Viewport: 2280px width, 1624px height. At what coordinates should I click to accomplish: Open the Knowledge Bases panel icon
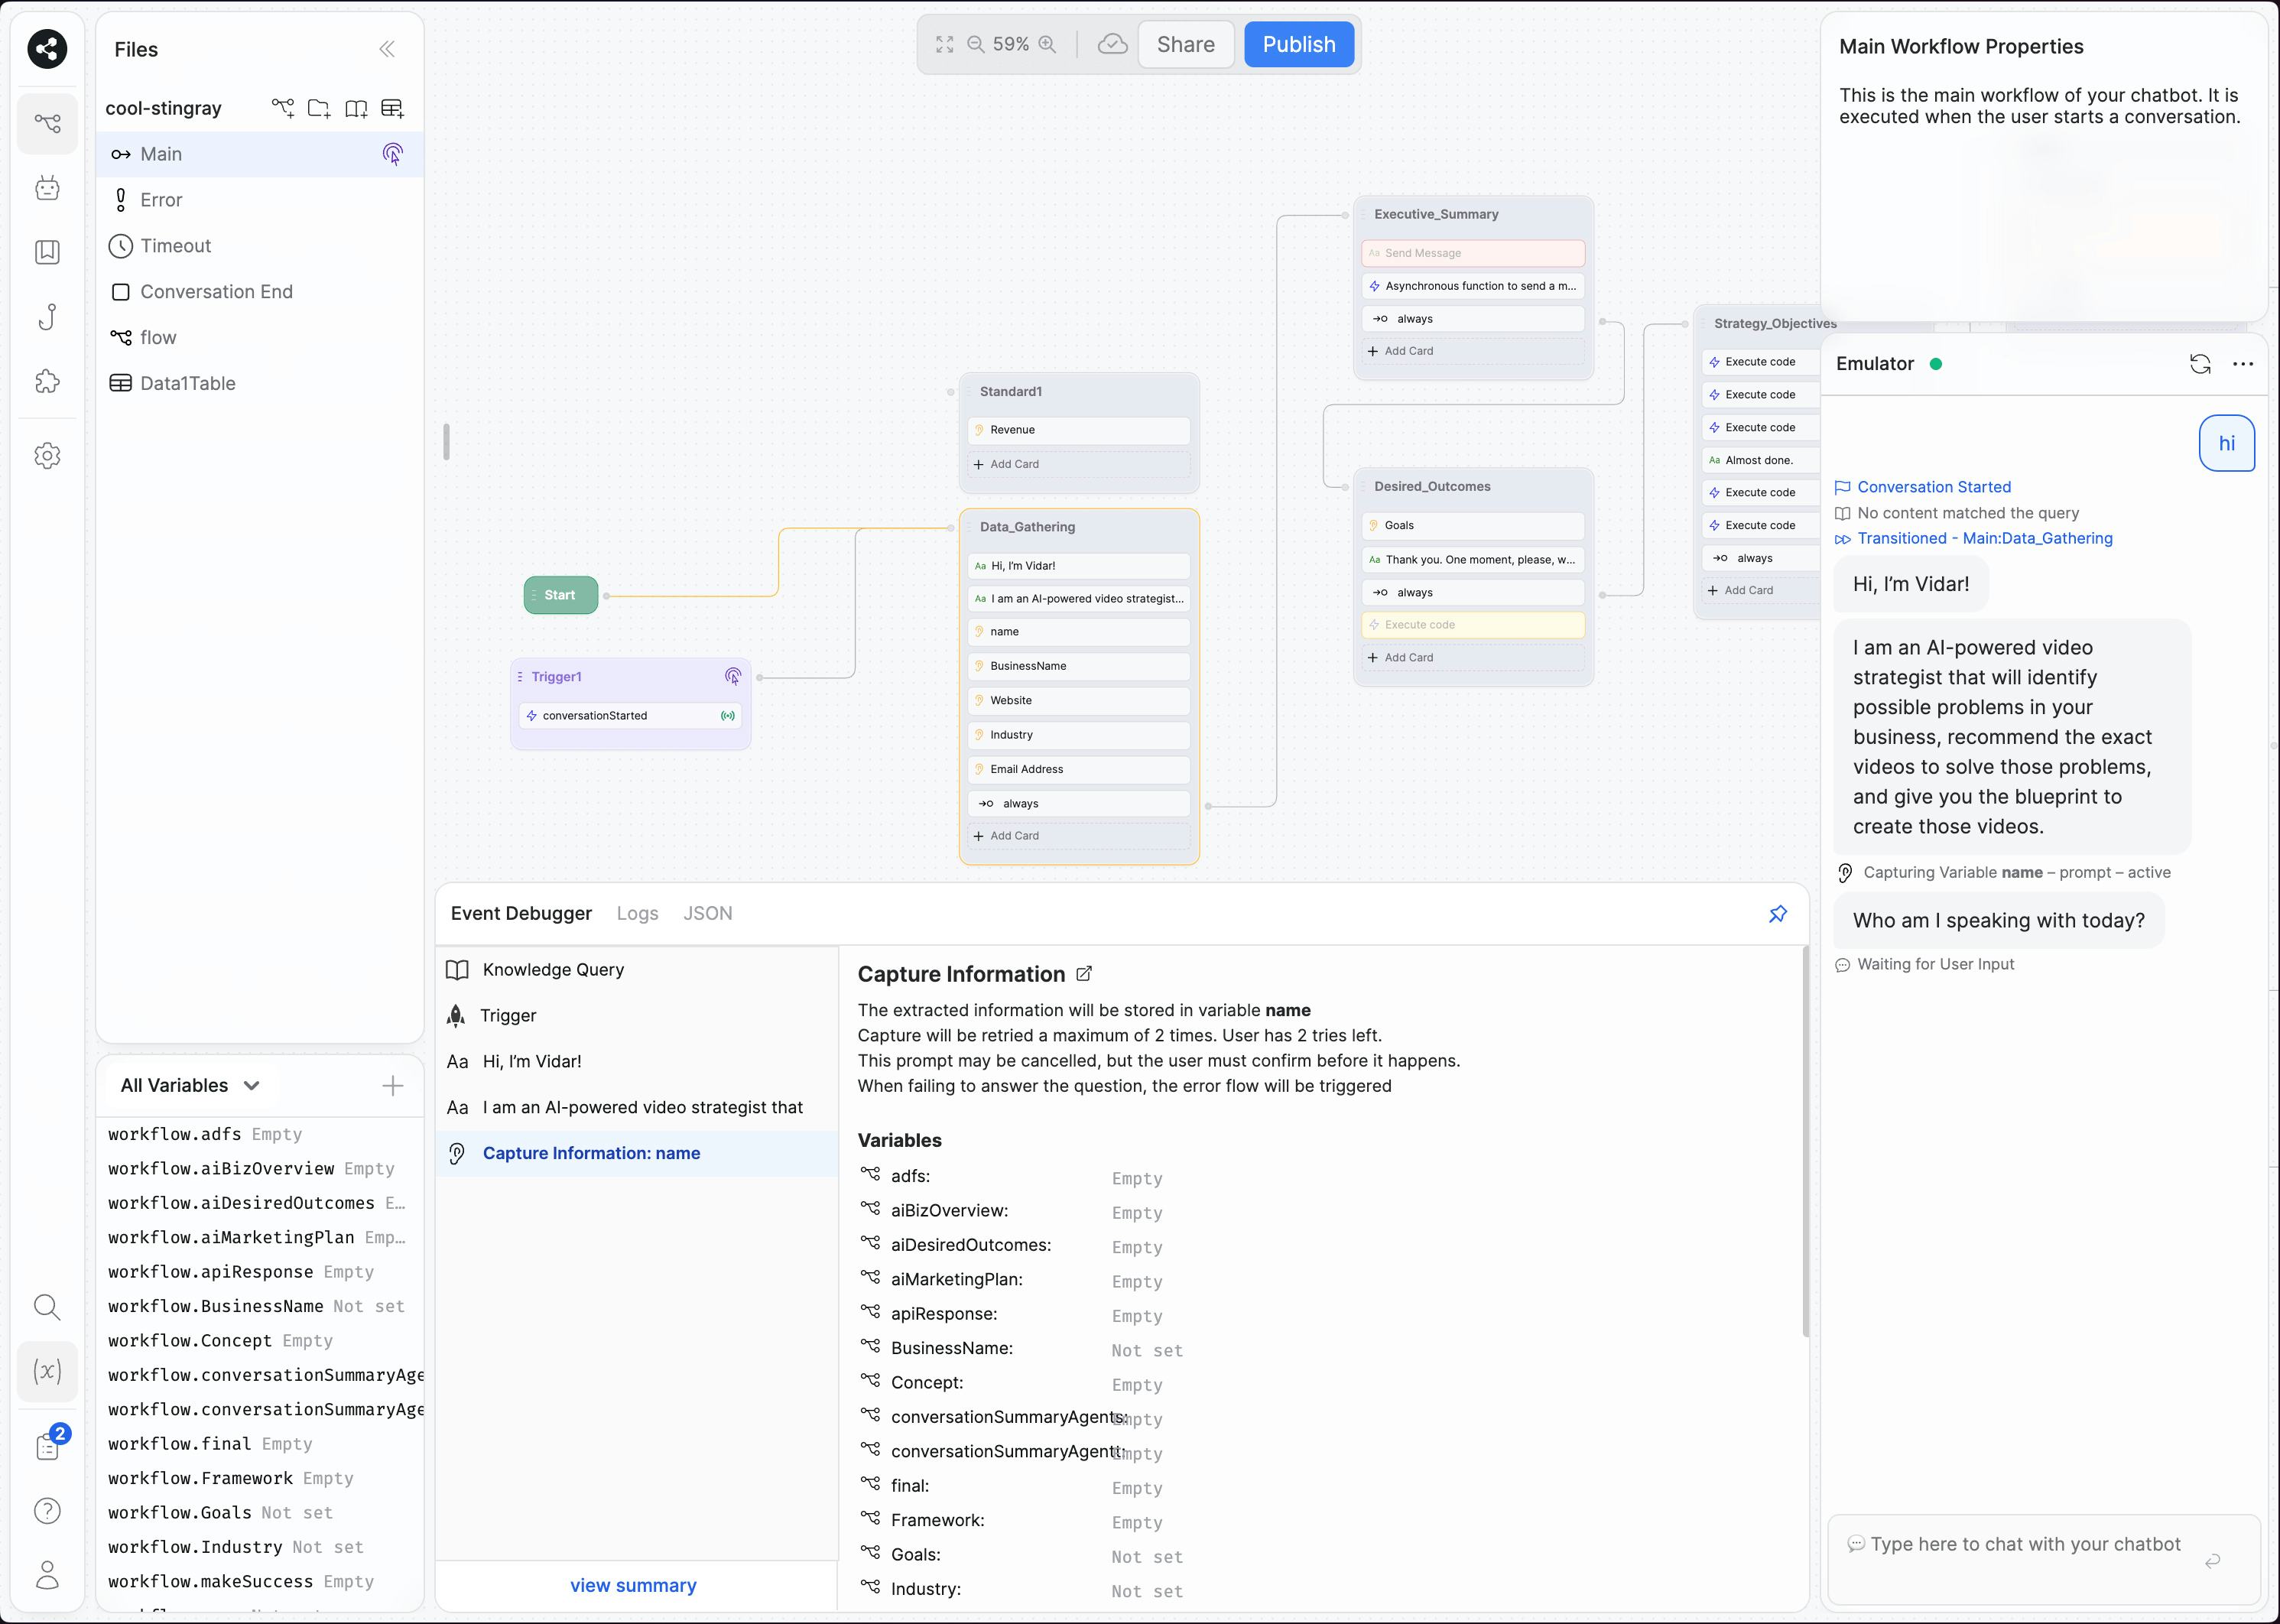(47, 252)
